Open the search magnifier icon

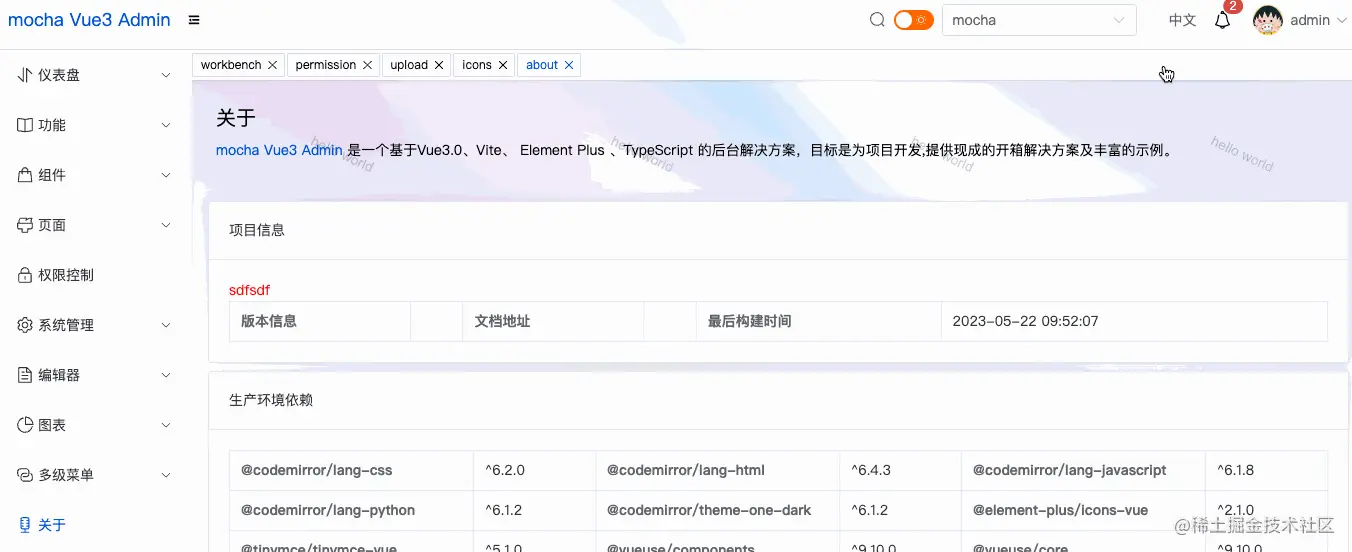(877, 20)
